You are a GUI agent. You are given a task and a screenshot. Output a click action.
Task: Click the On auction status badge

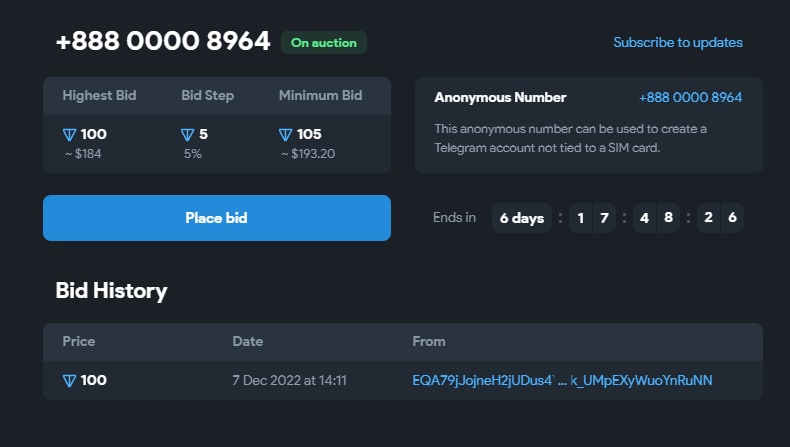[x=324, y=43]
